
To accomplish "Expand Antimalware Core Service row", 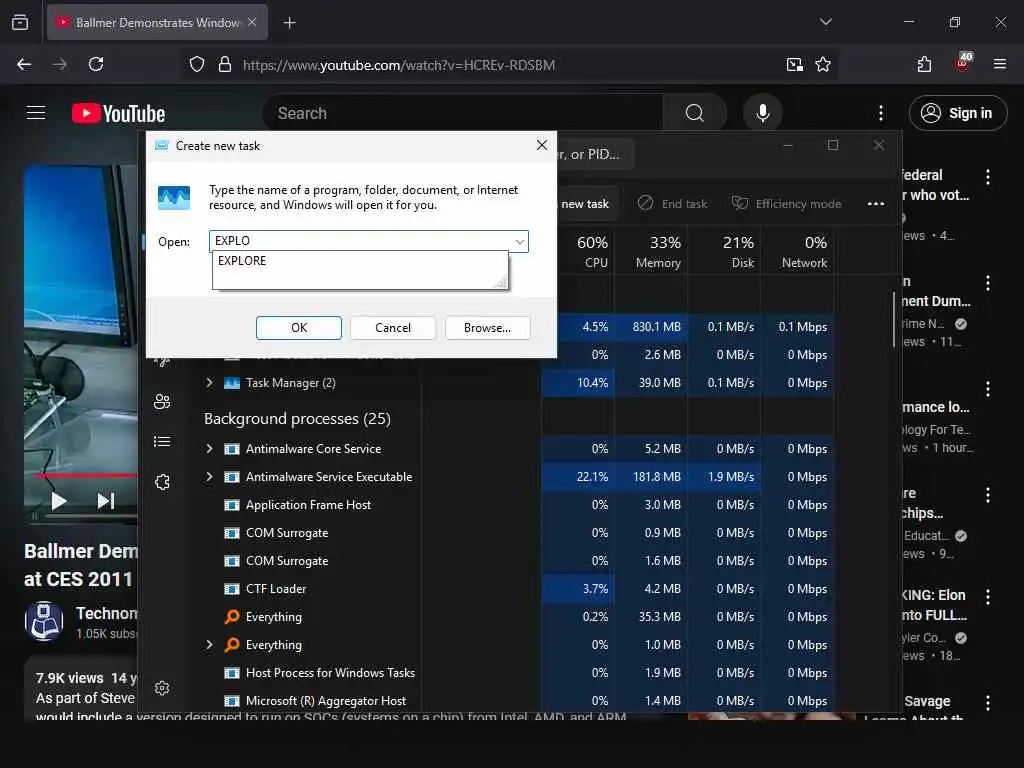I will (209, 449).
